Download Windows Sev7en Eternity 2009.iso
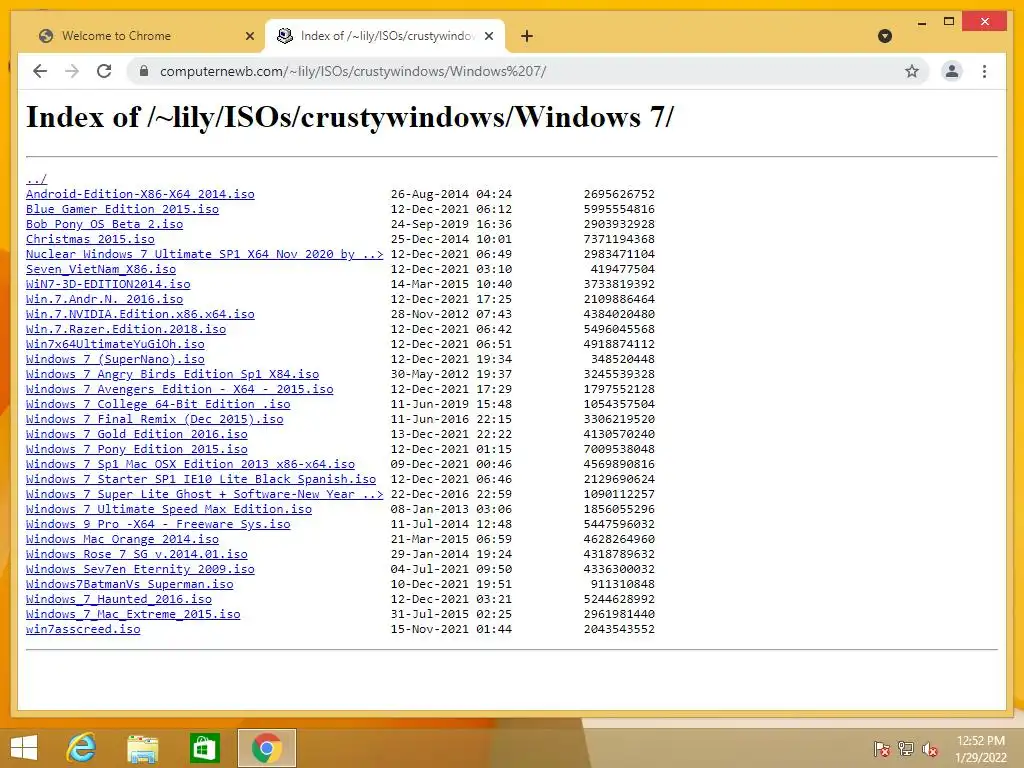Screen dimensions: 1024x768 point(140,569)
